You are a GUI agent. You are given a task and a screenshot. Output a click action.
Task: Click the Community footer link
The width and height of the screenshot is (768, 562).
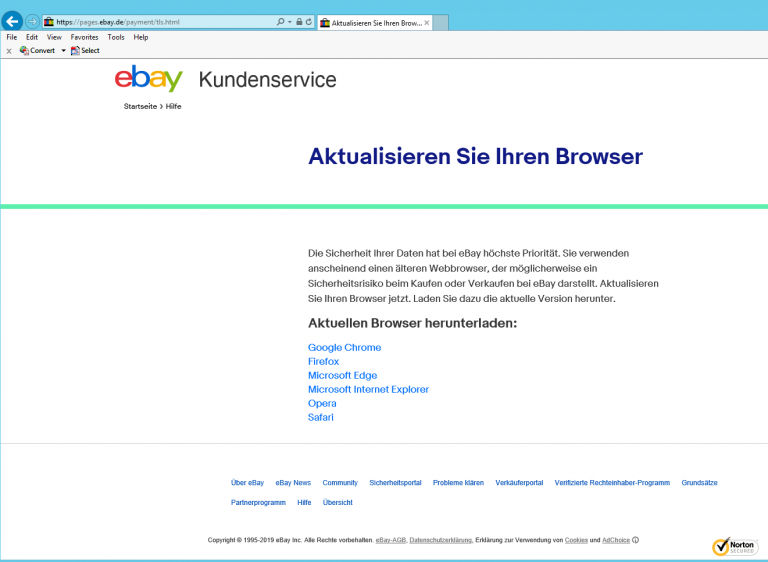coord(340,483)
